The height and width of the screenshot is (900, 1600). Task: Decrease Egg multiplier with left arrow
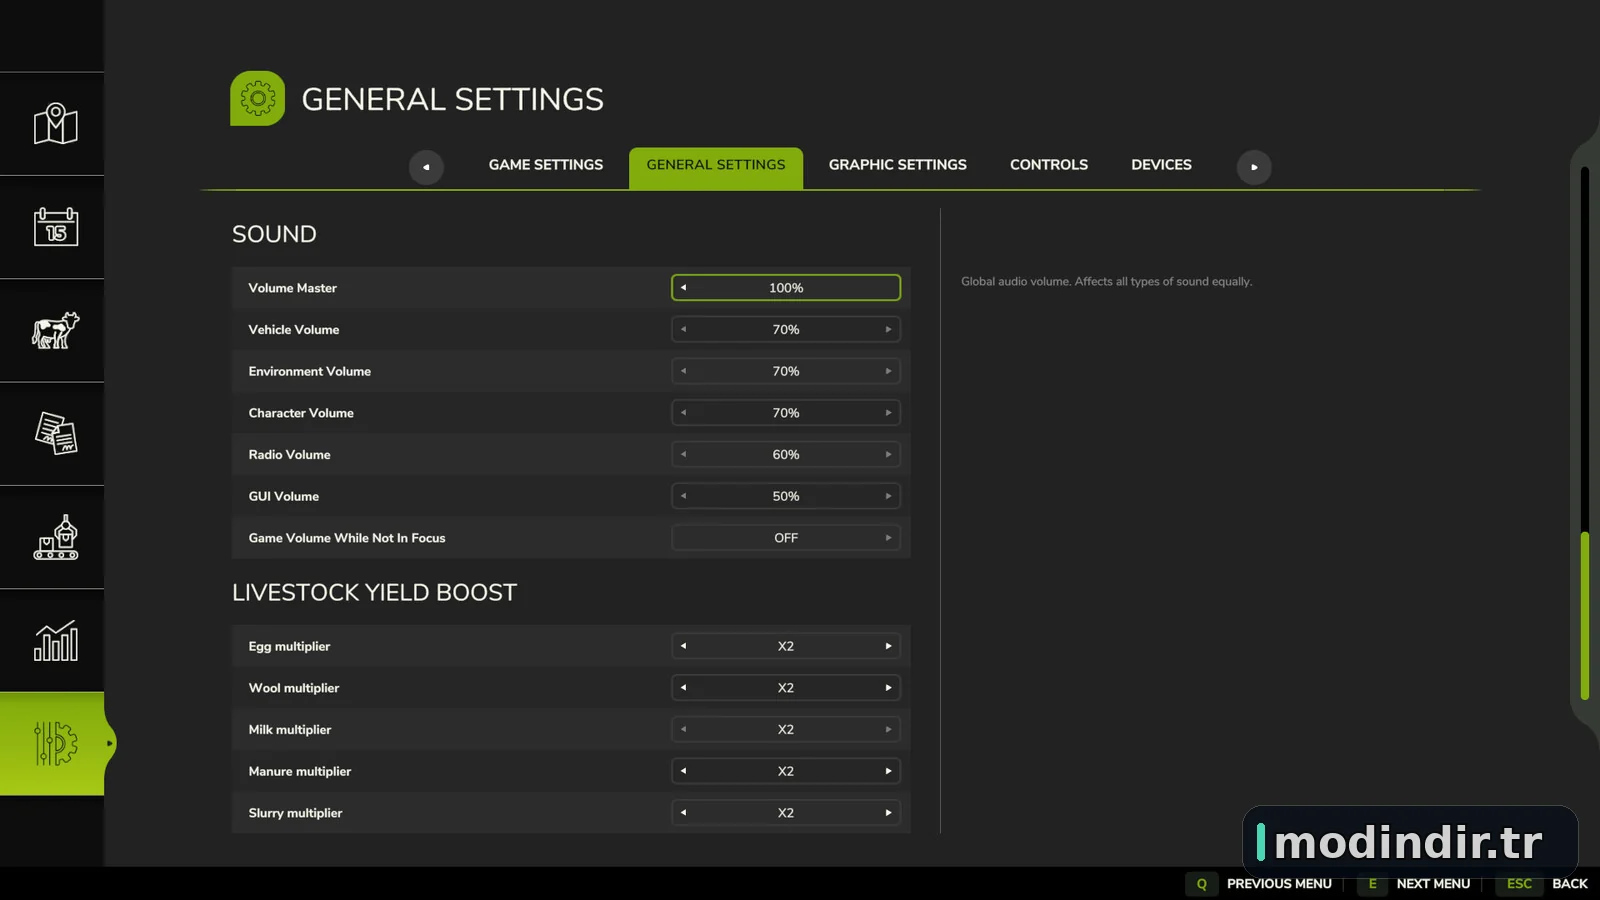coord(683,646)
